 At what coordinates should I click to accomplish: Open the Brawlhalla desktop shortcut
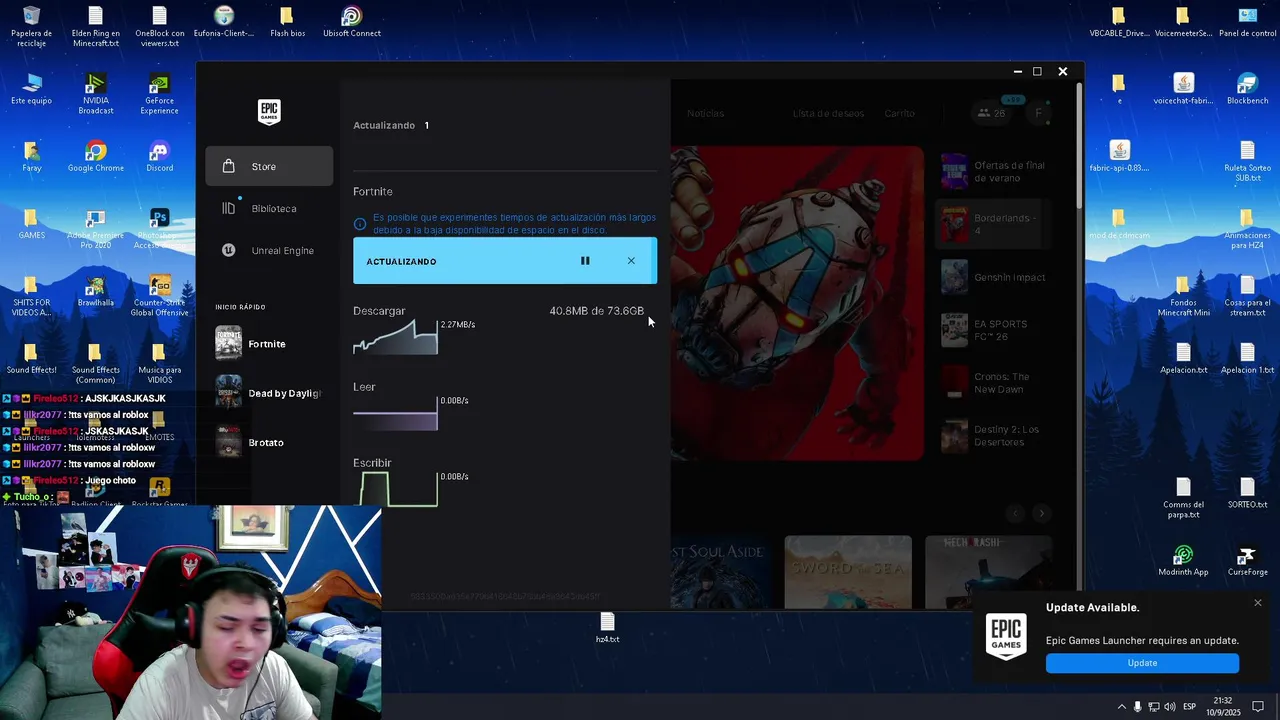click(96, 291)
